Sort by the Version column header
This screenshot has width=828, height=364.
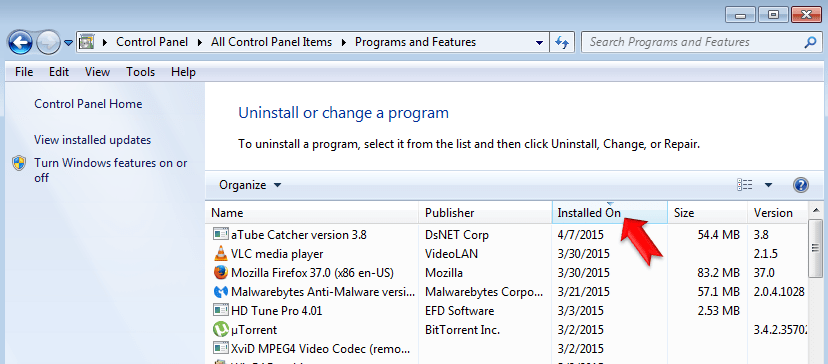coord(778,213)
